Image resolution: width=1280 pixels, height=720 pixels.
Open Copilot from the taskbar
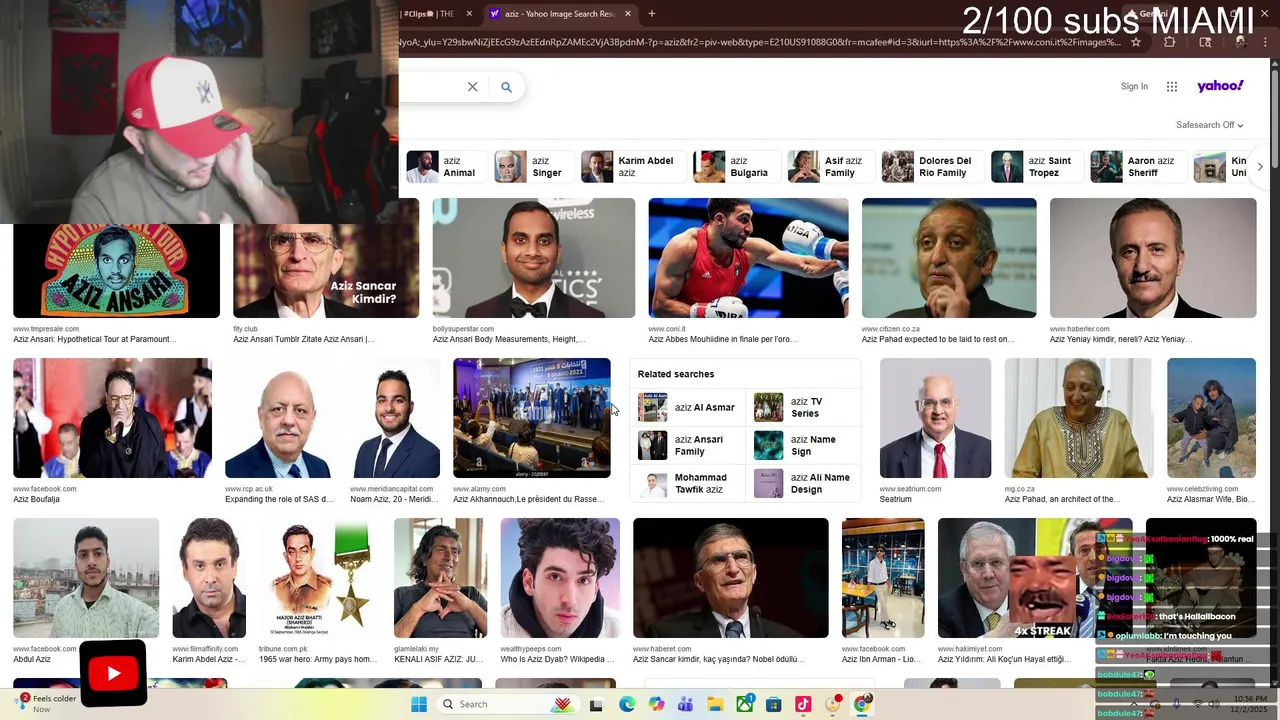click(x=656, y=705)
